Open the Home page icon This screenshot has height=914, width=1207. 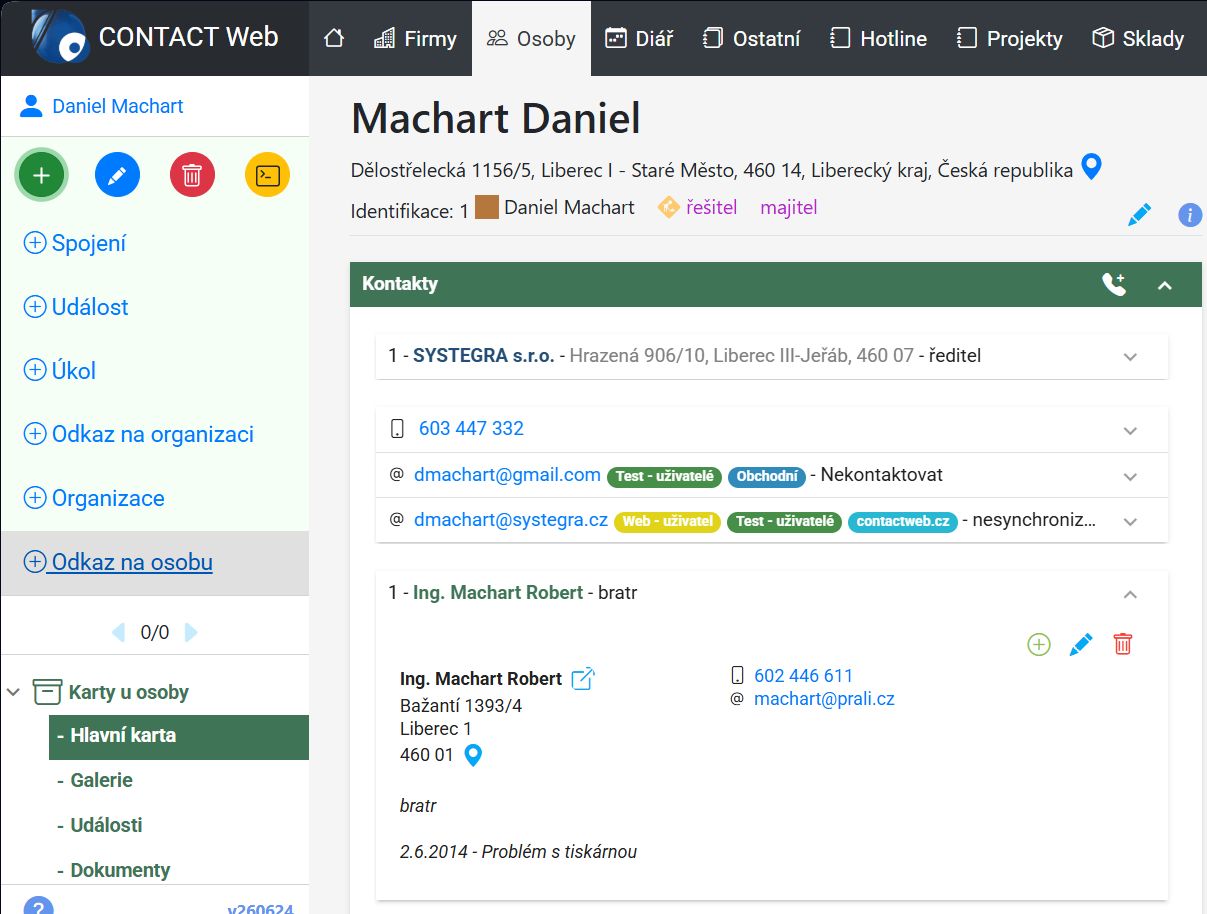coord(334,38)
